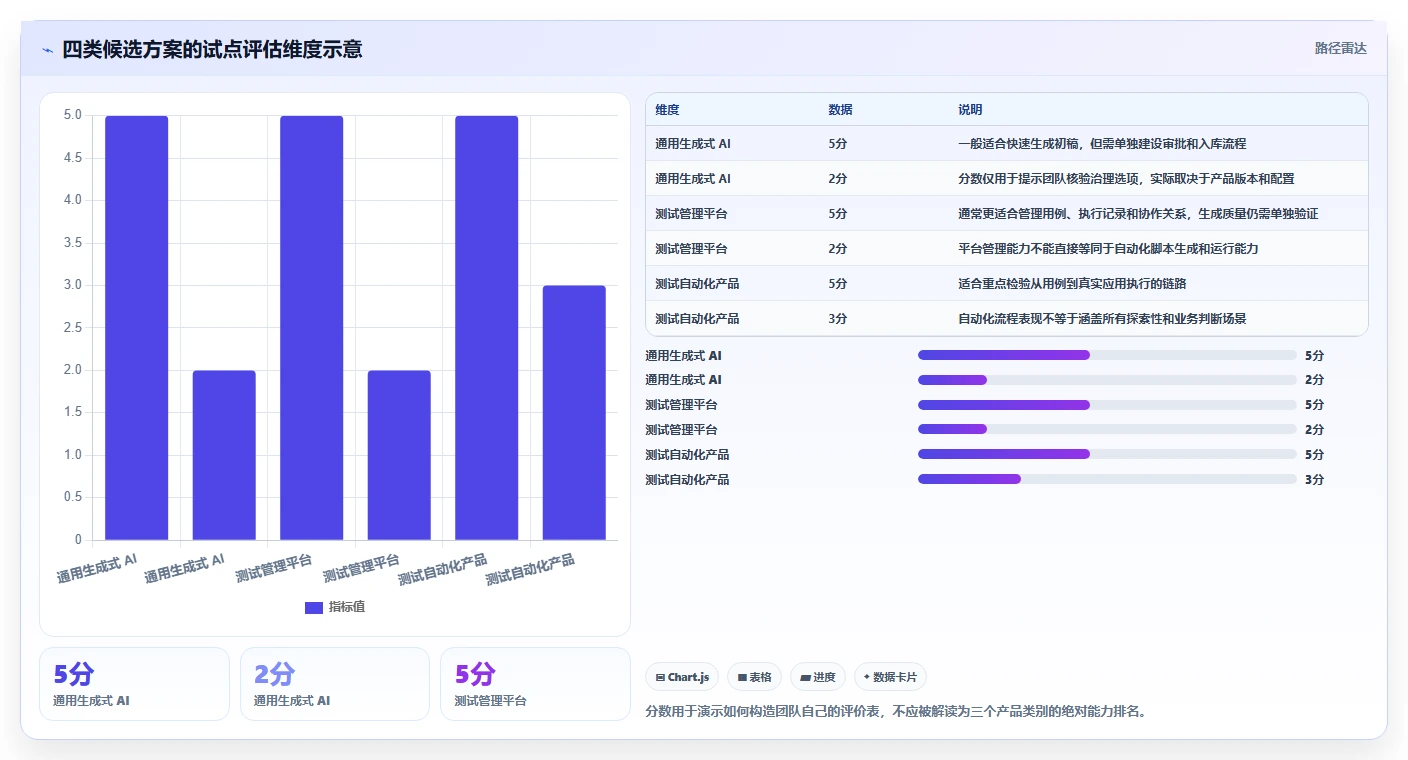Click the 进度 tag chip
1408x760 pixels.
tap(817, 677)
